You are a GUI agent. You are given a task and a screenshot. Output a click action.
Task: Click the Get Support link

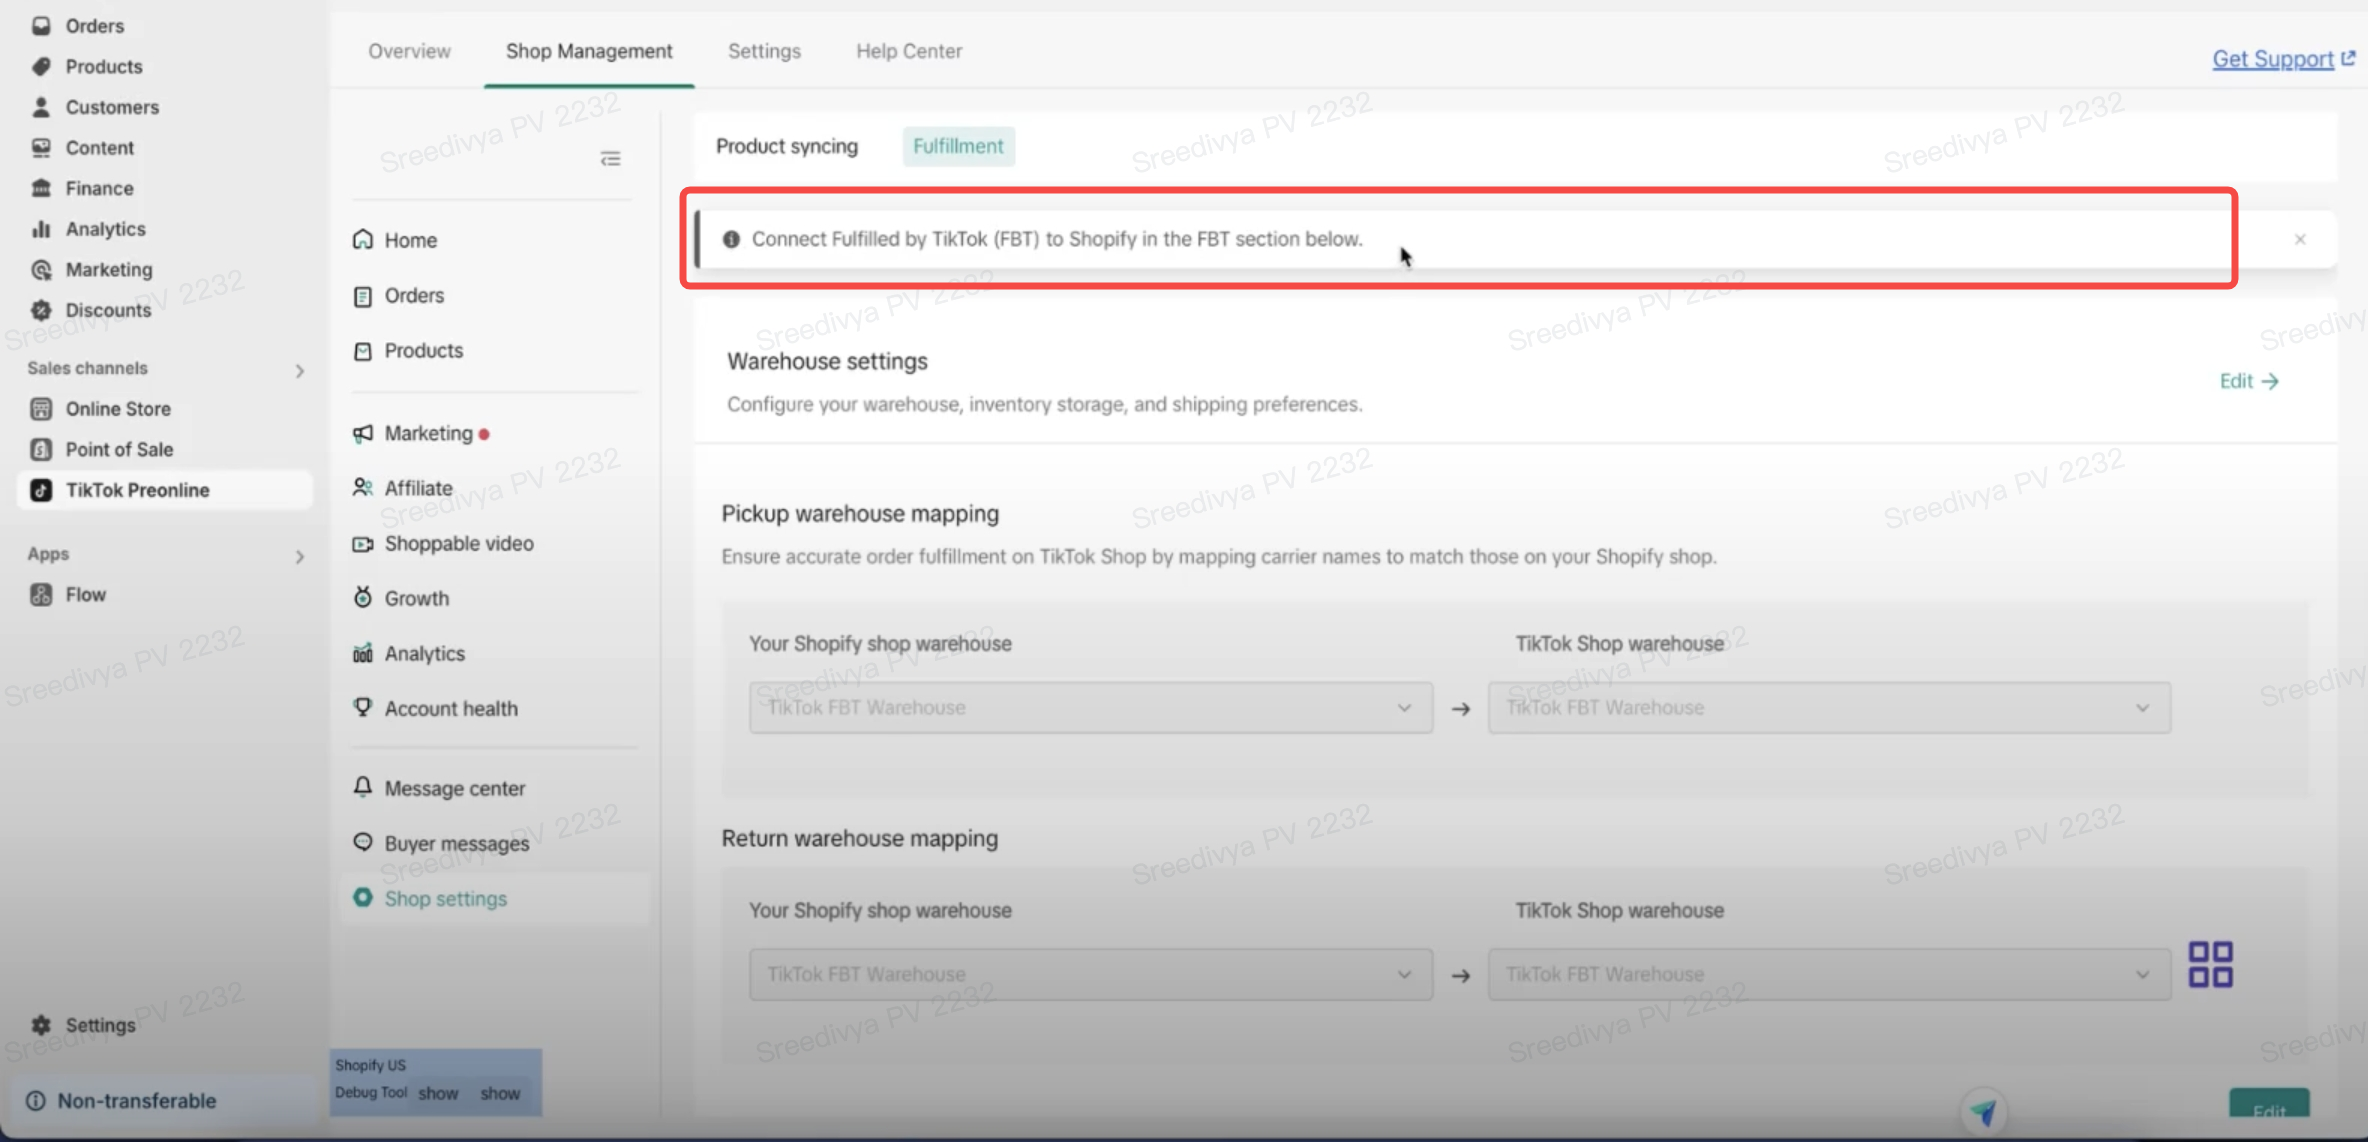tap(2272, 59)
